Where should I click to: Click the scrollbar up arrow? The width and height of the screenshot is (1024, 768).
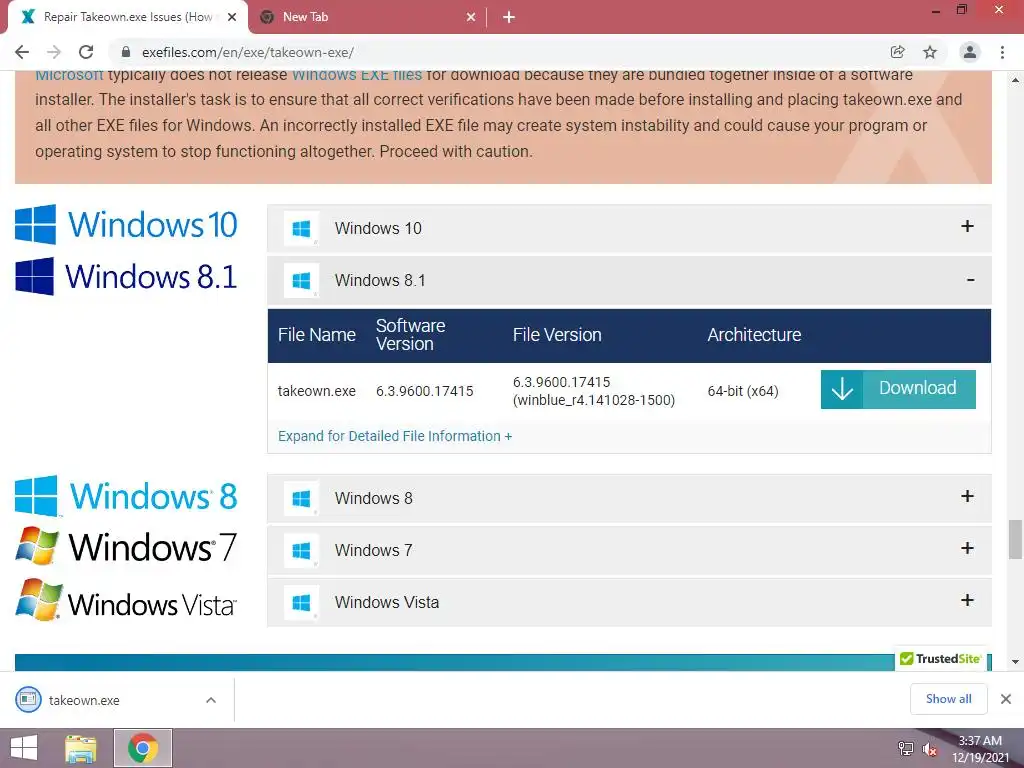tap(1015, 80)
